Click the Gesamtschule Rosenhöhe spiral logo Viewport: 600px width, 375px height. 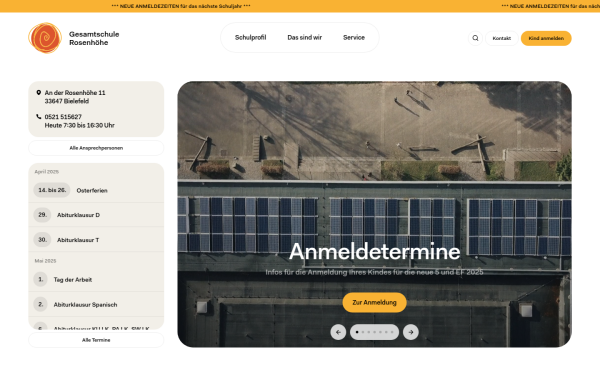click(45, 38)
